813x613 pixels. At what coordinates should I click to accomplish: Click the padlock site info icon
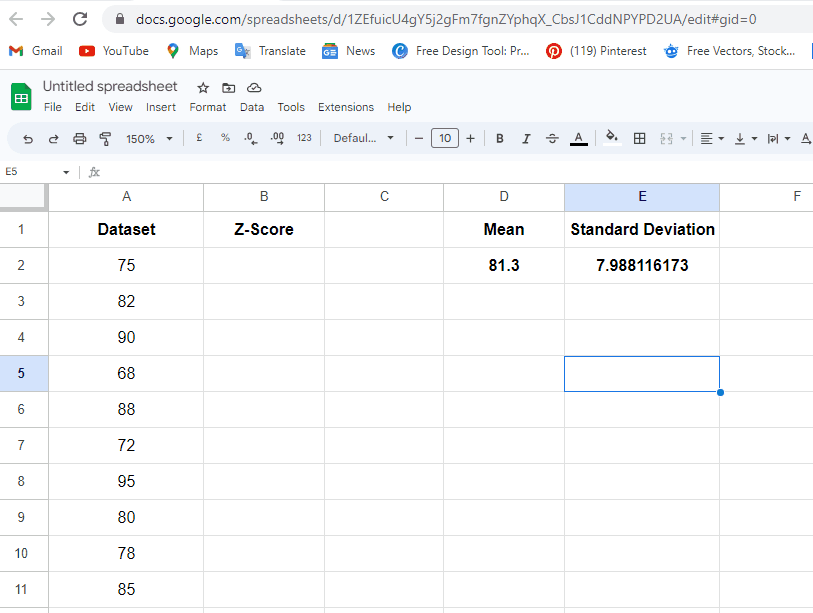coord(120,19)
